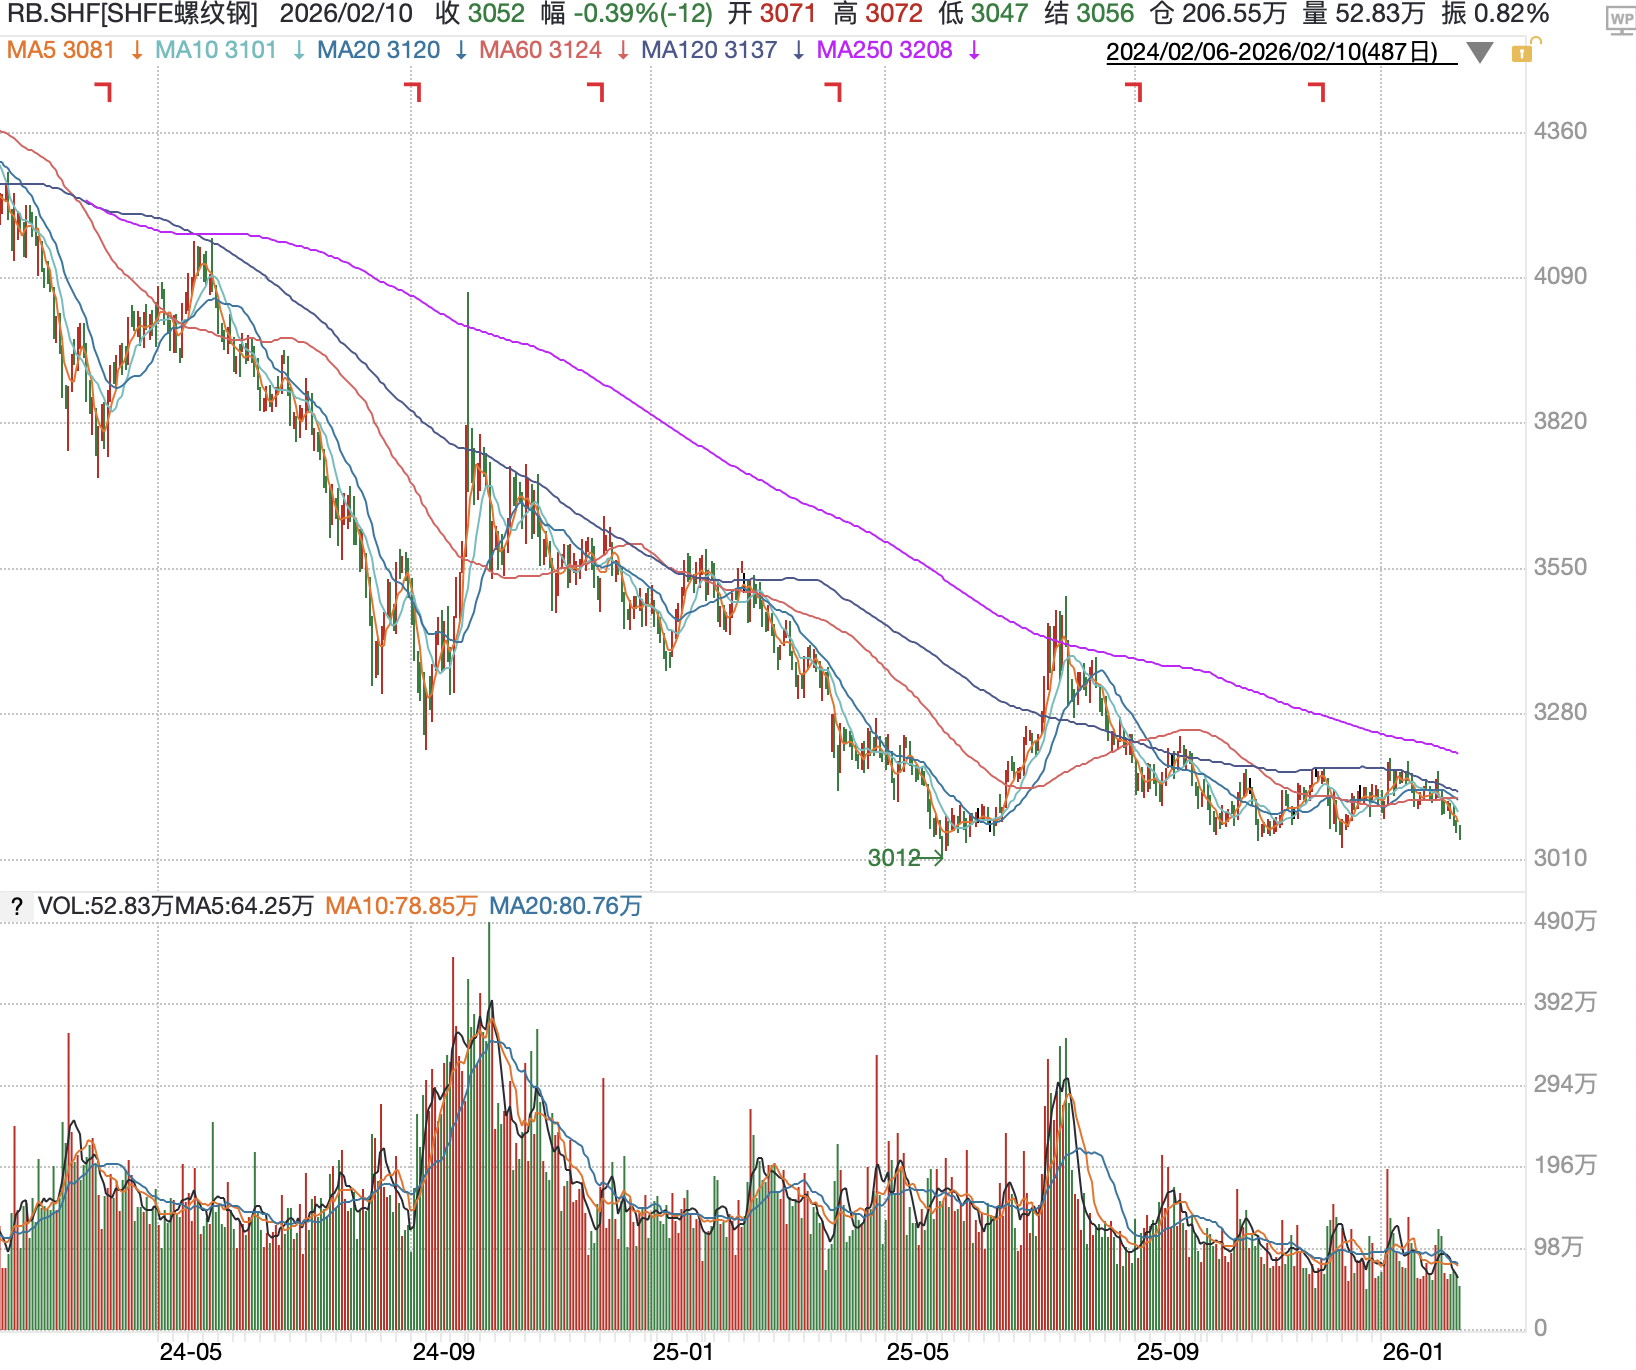This screenshot has height=1370, width=1636.
Task: Click the MA10:78.85万 volume indicator label
Action: [401, 907]
